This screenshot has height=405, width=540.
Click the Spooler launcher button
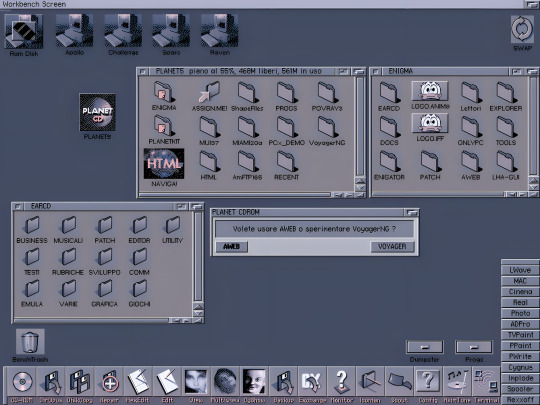[x=520, y=389]
